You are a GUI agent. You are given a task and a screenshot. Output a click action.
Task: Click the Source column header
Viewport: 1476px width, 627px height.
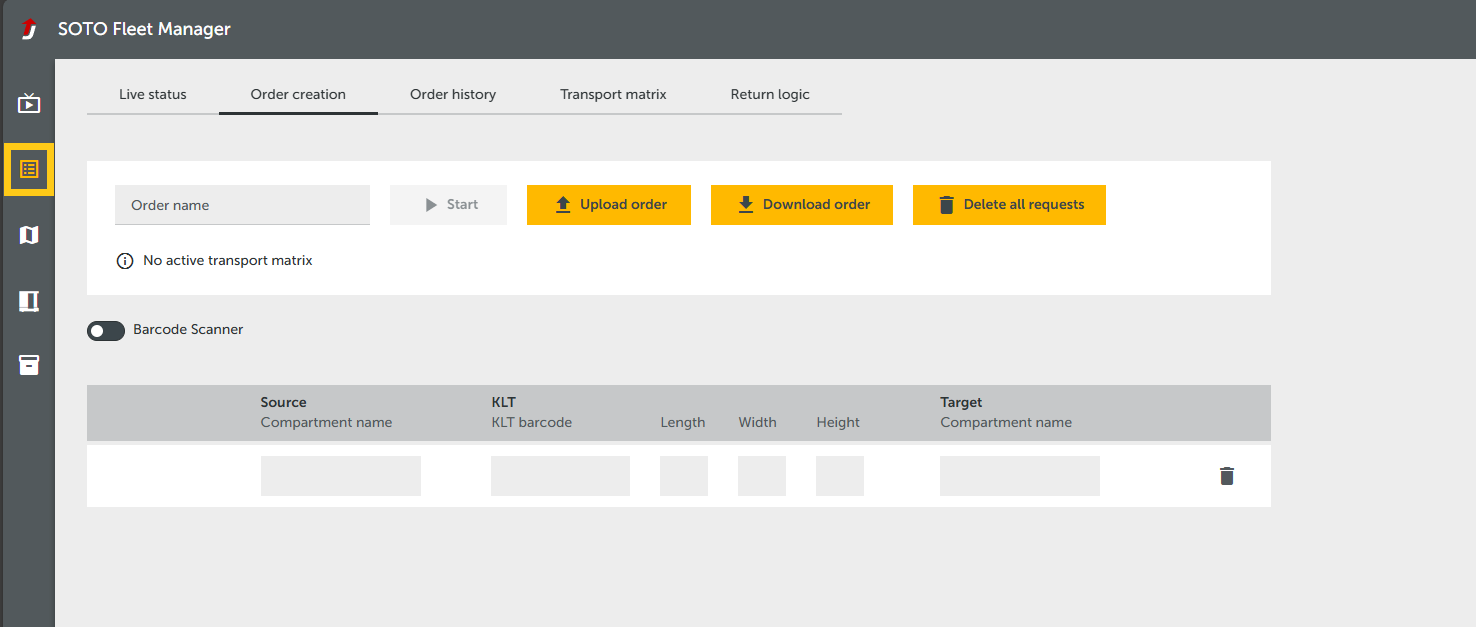tap(284, 402)
